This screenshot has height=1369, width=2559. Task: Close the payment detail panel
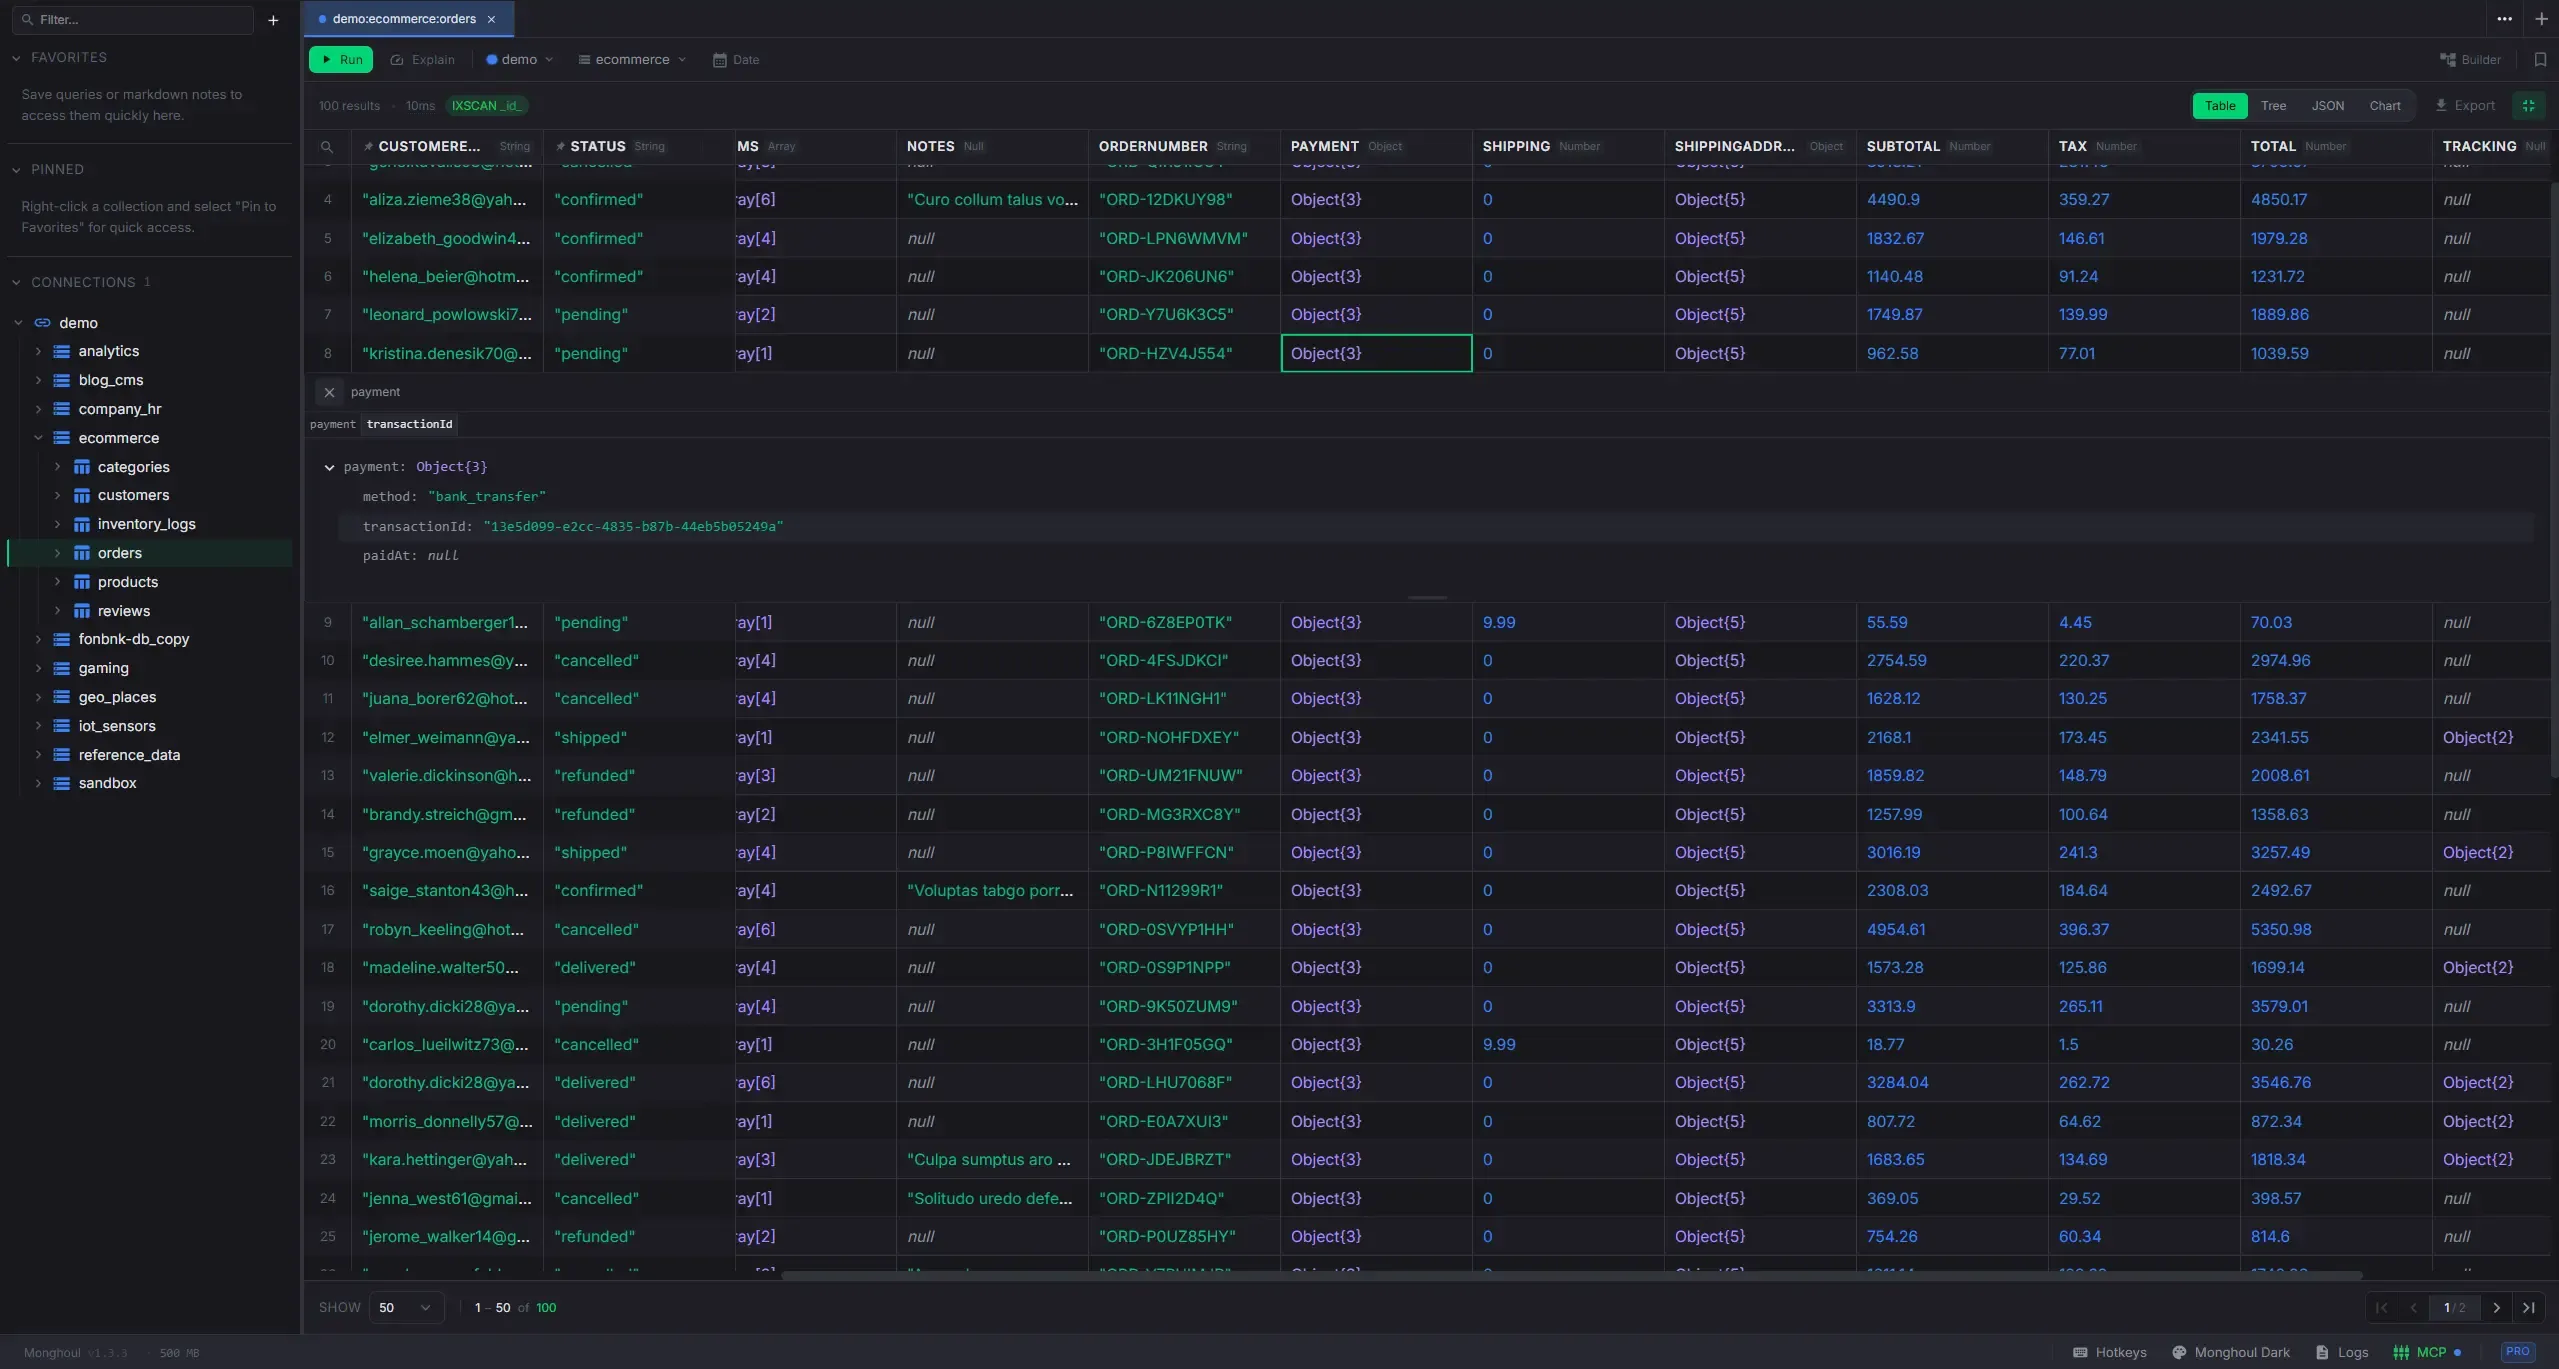point(329,393)
